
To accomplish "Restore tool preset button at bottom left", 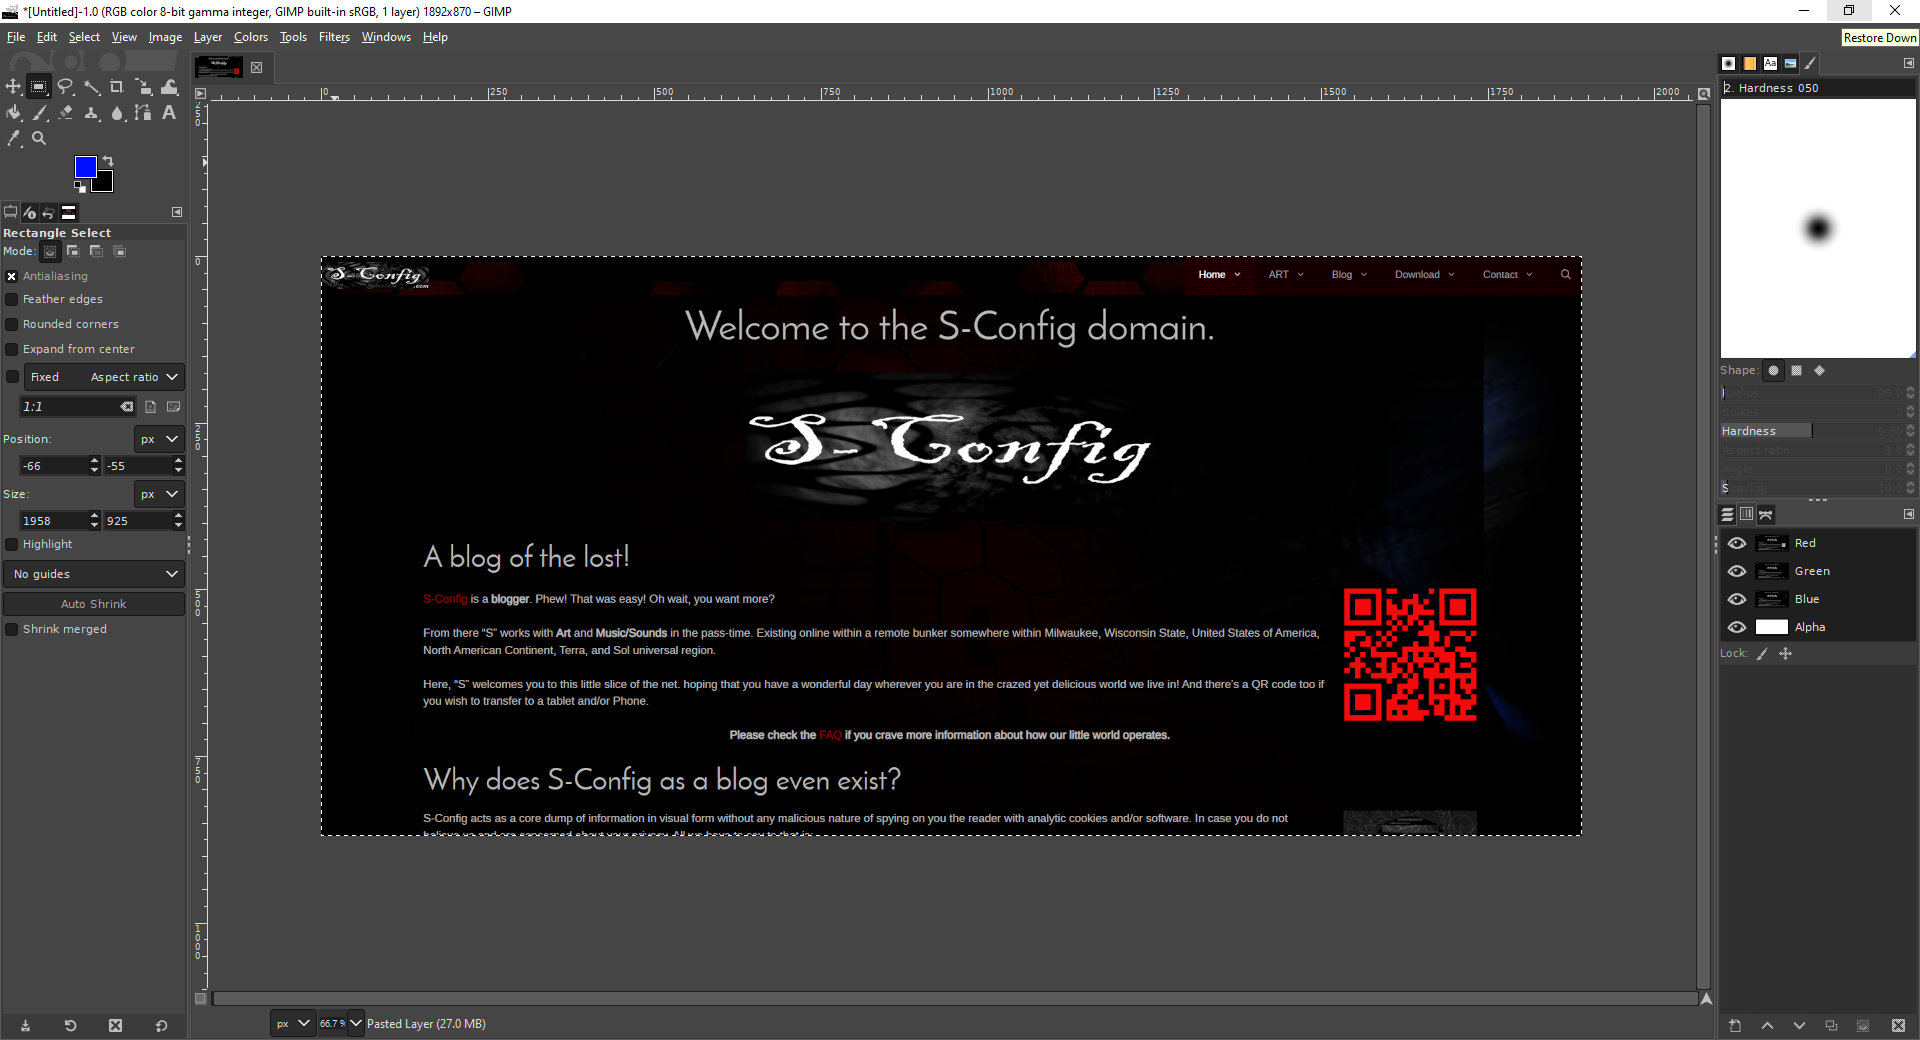I will [70, 1026].
